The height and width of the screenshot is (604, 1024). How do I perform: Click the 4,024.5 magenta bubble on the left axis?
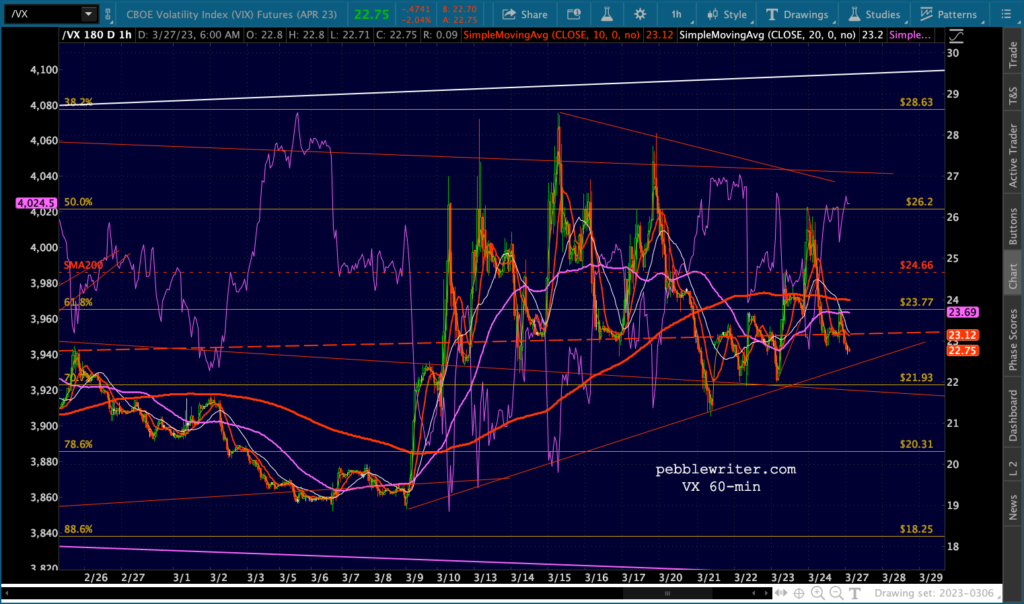[x=37, y=203]
